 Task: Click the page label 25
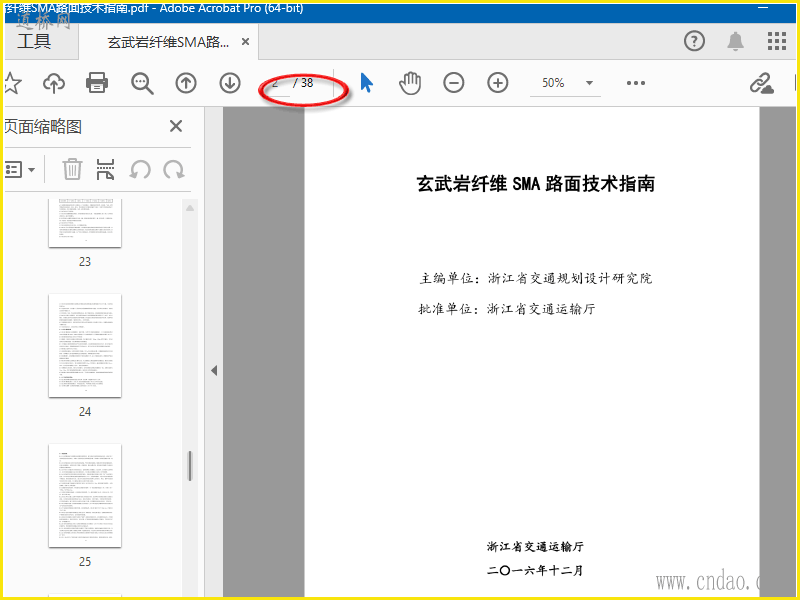click(85, 562)
